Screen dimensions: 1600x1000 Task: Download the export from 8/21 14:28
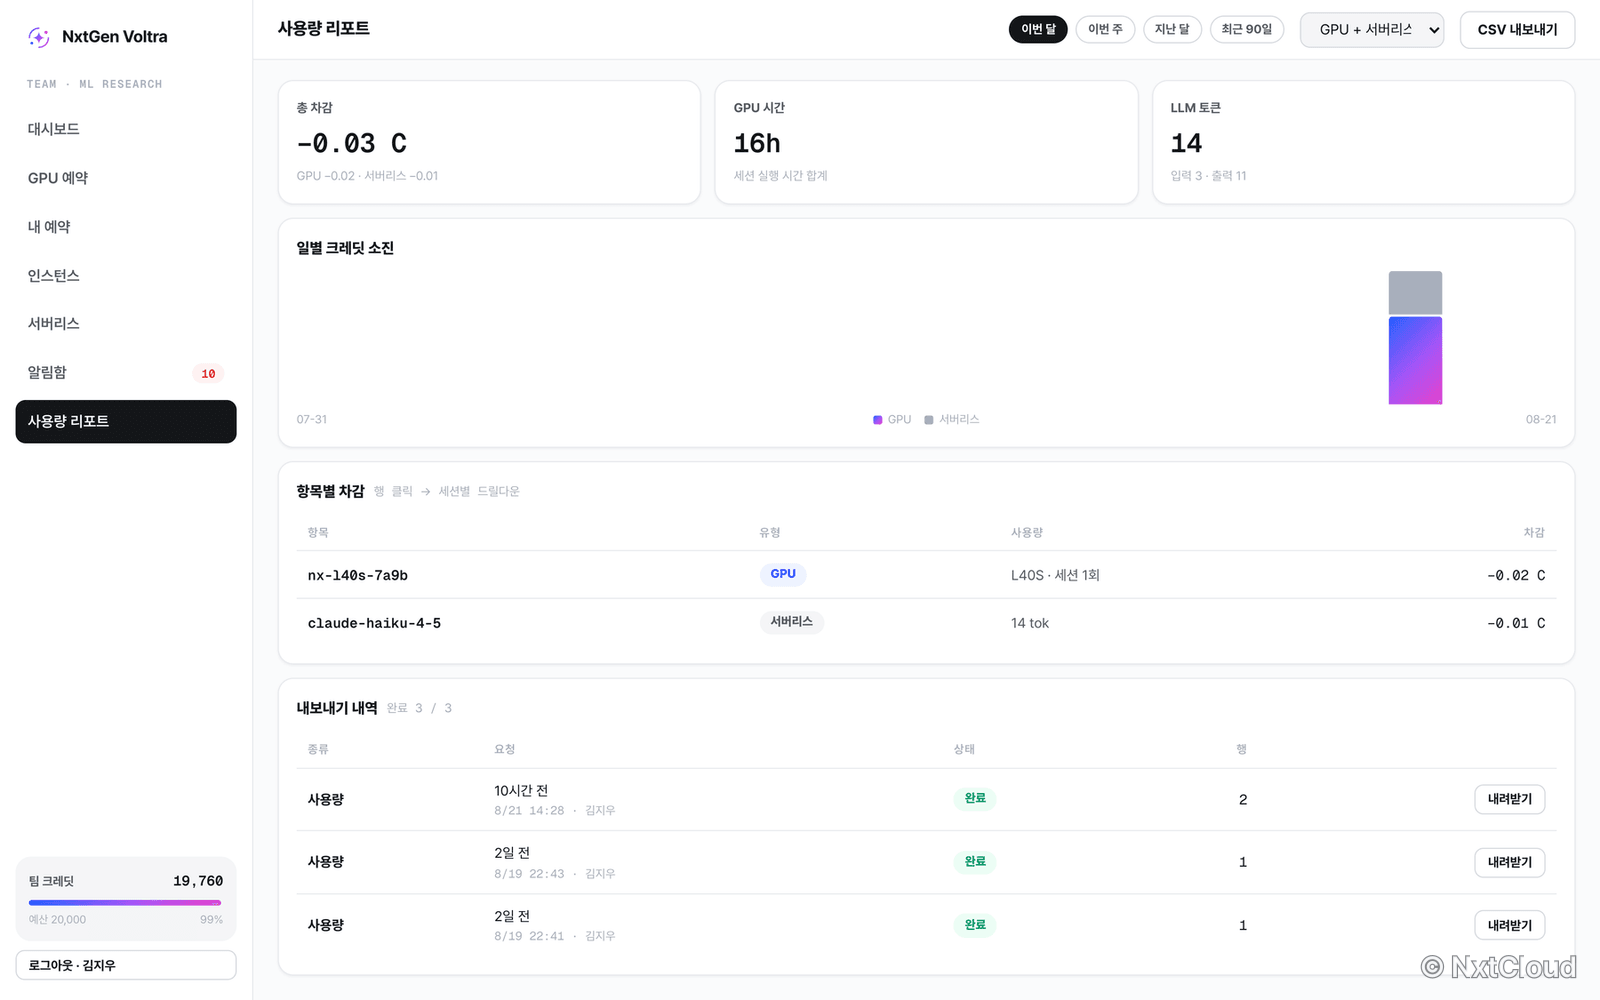(x=1509, y=799)
